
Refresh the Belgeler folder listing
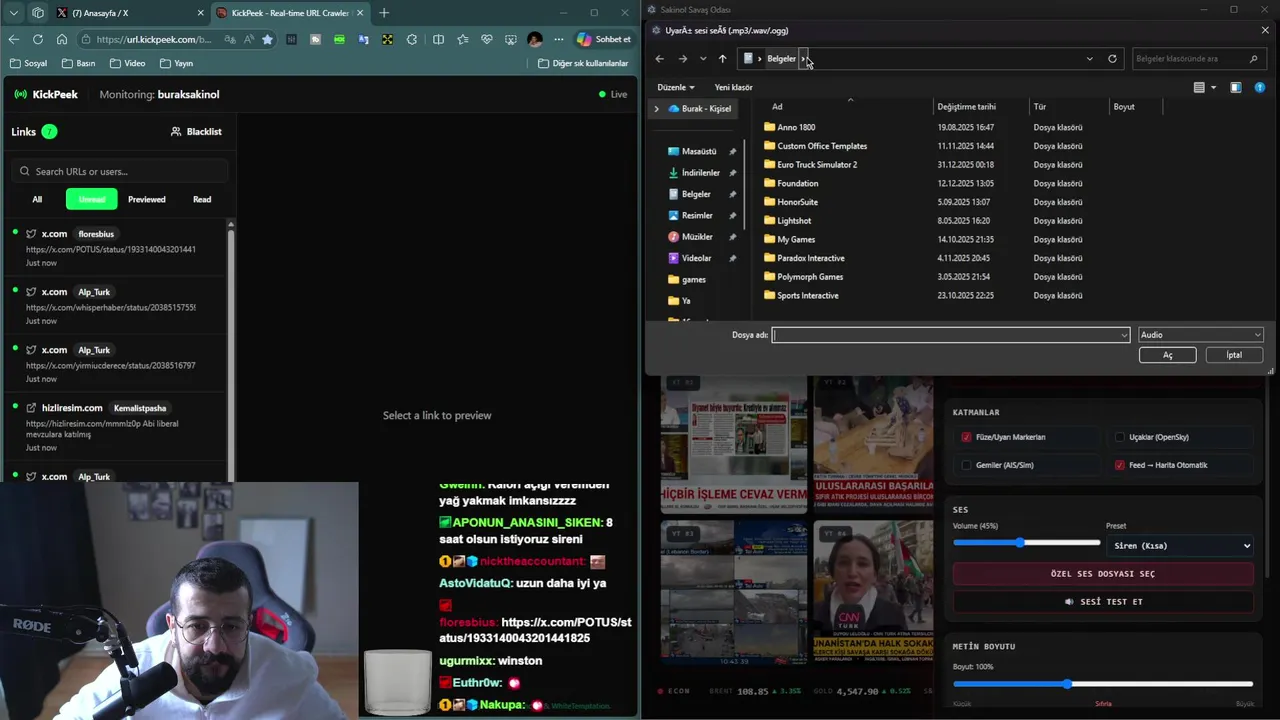pos(1112,59)
